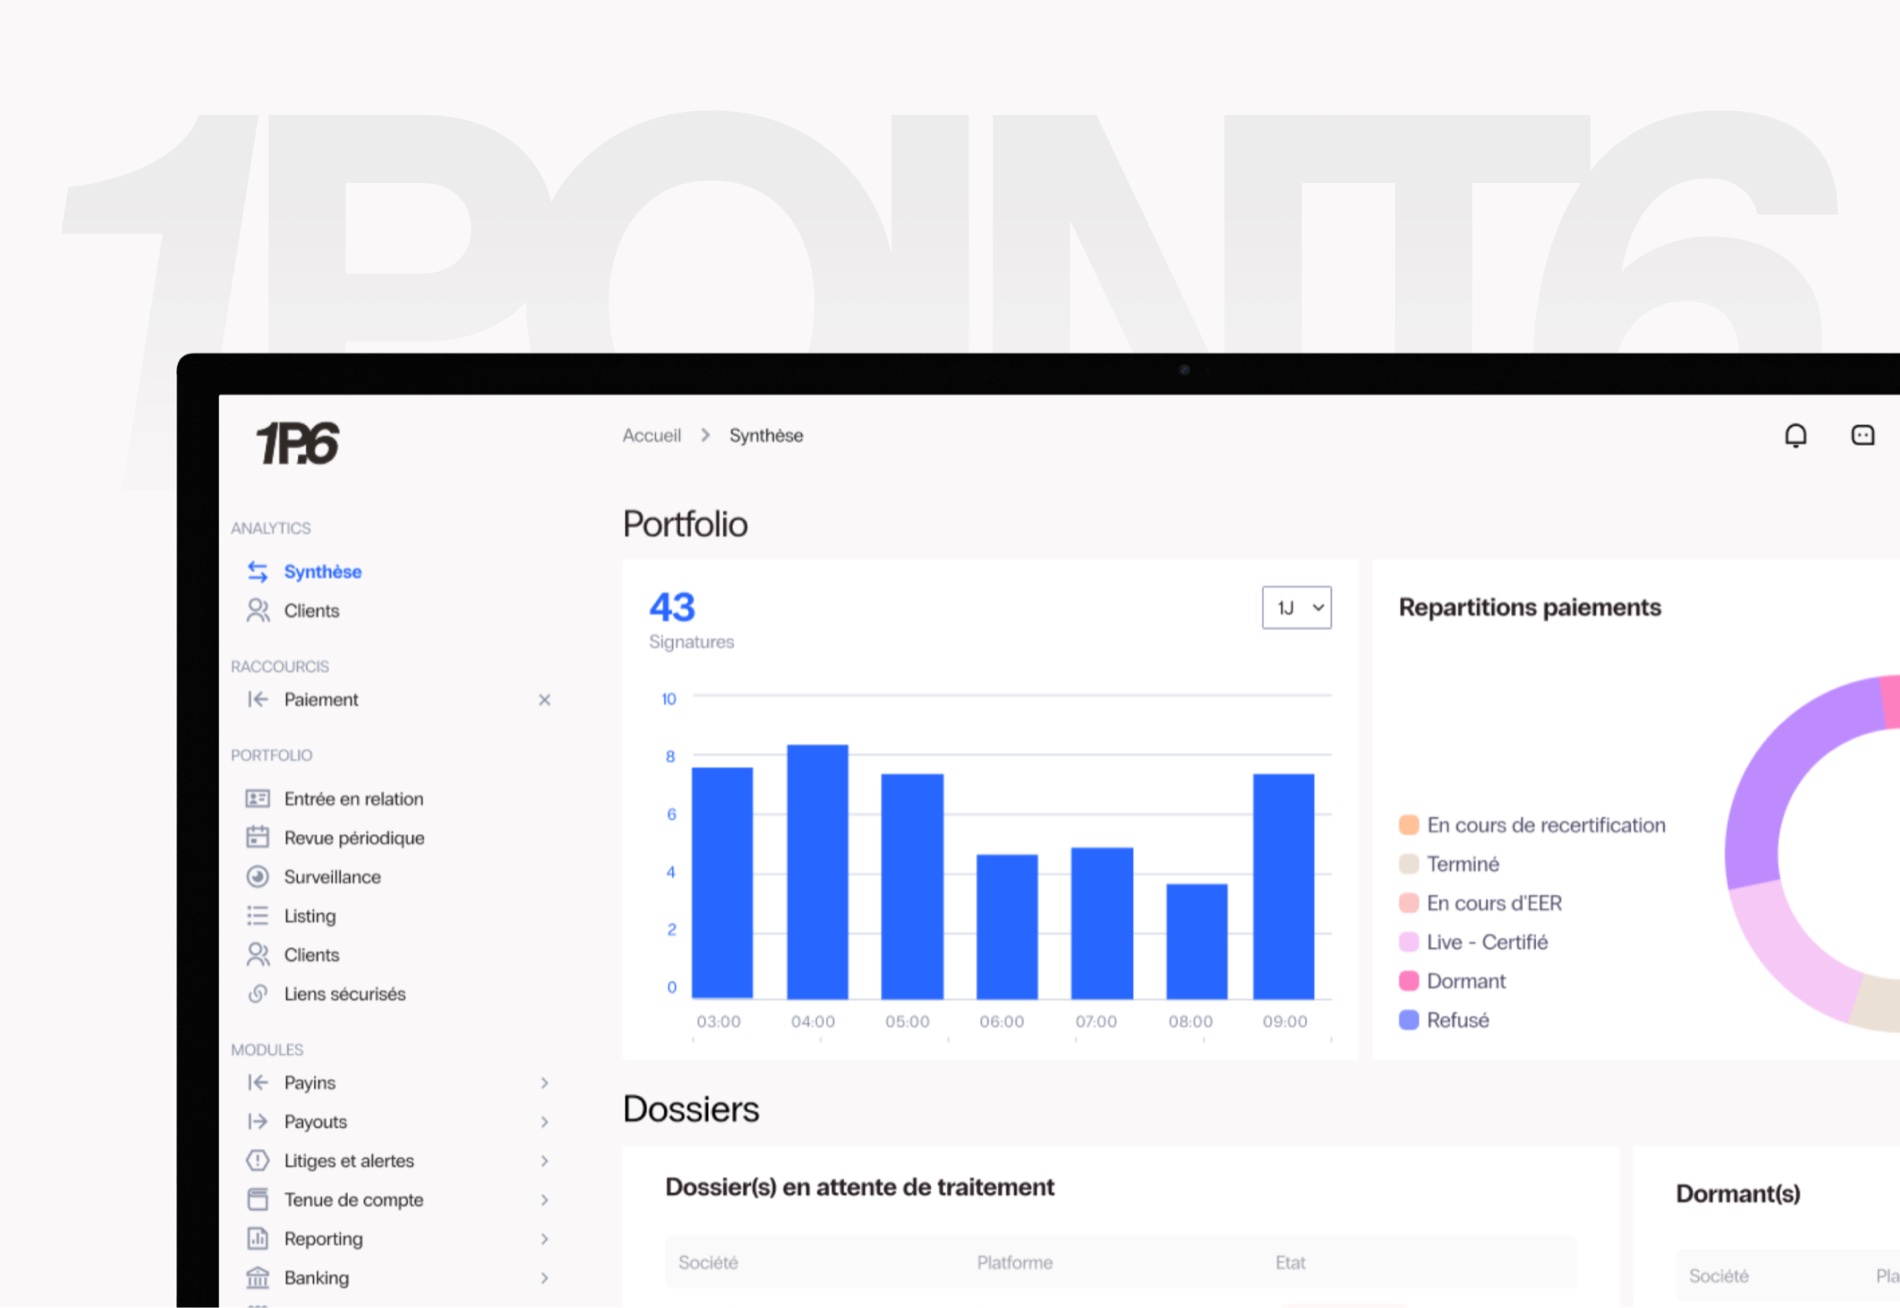Open Clients under Portfolio
This screenshot has height=1308, width=1900.
(x=311, y=954)
